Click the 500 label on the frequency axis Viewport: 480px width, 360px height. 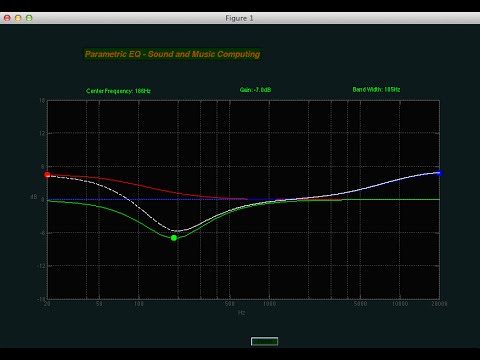[x=230, y=304]
